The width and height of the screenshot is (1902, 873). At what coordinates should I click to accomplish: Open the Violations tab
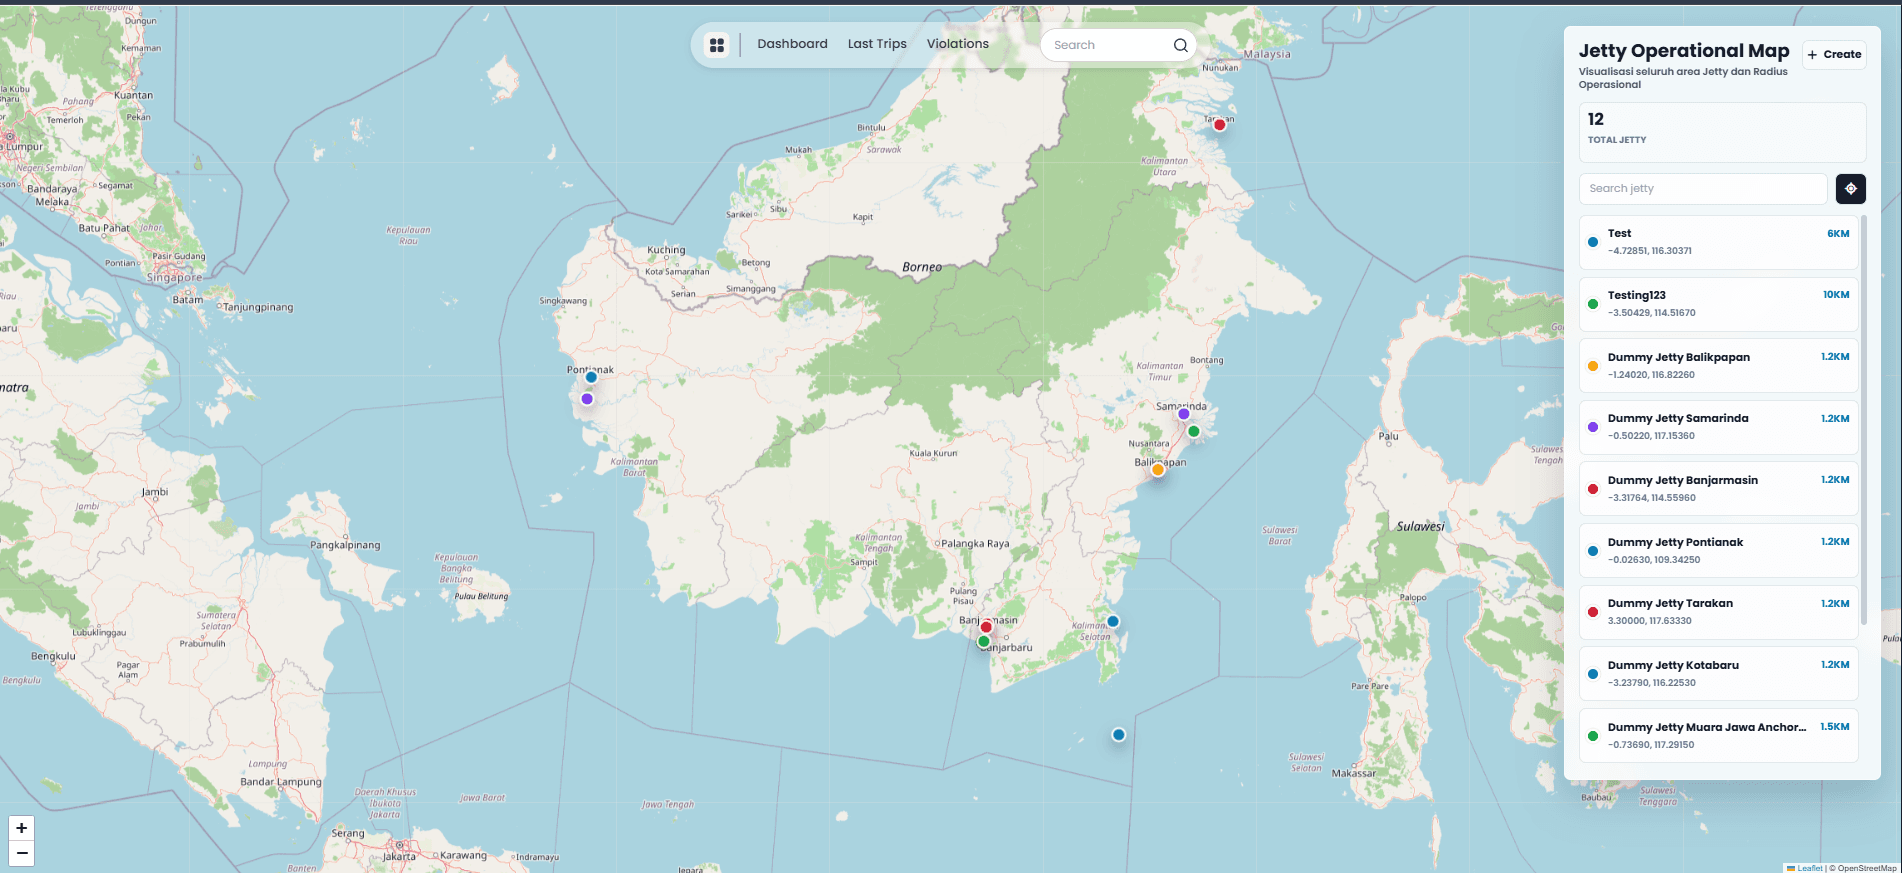957,44
